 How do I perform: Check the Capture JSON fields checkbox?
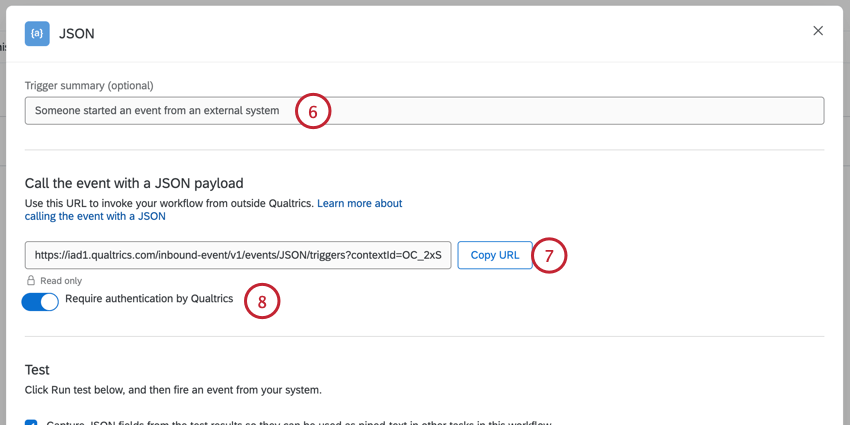click(x=31, y=422)
